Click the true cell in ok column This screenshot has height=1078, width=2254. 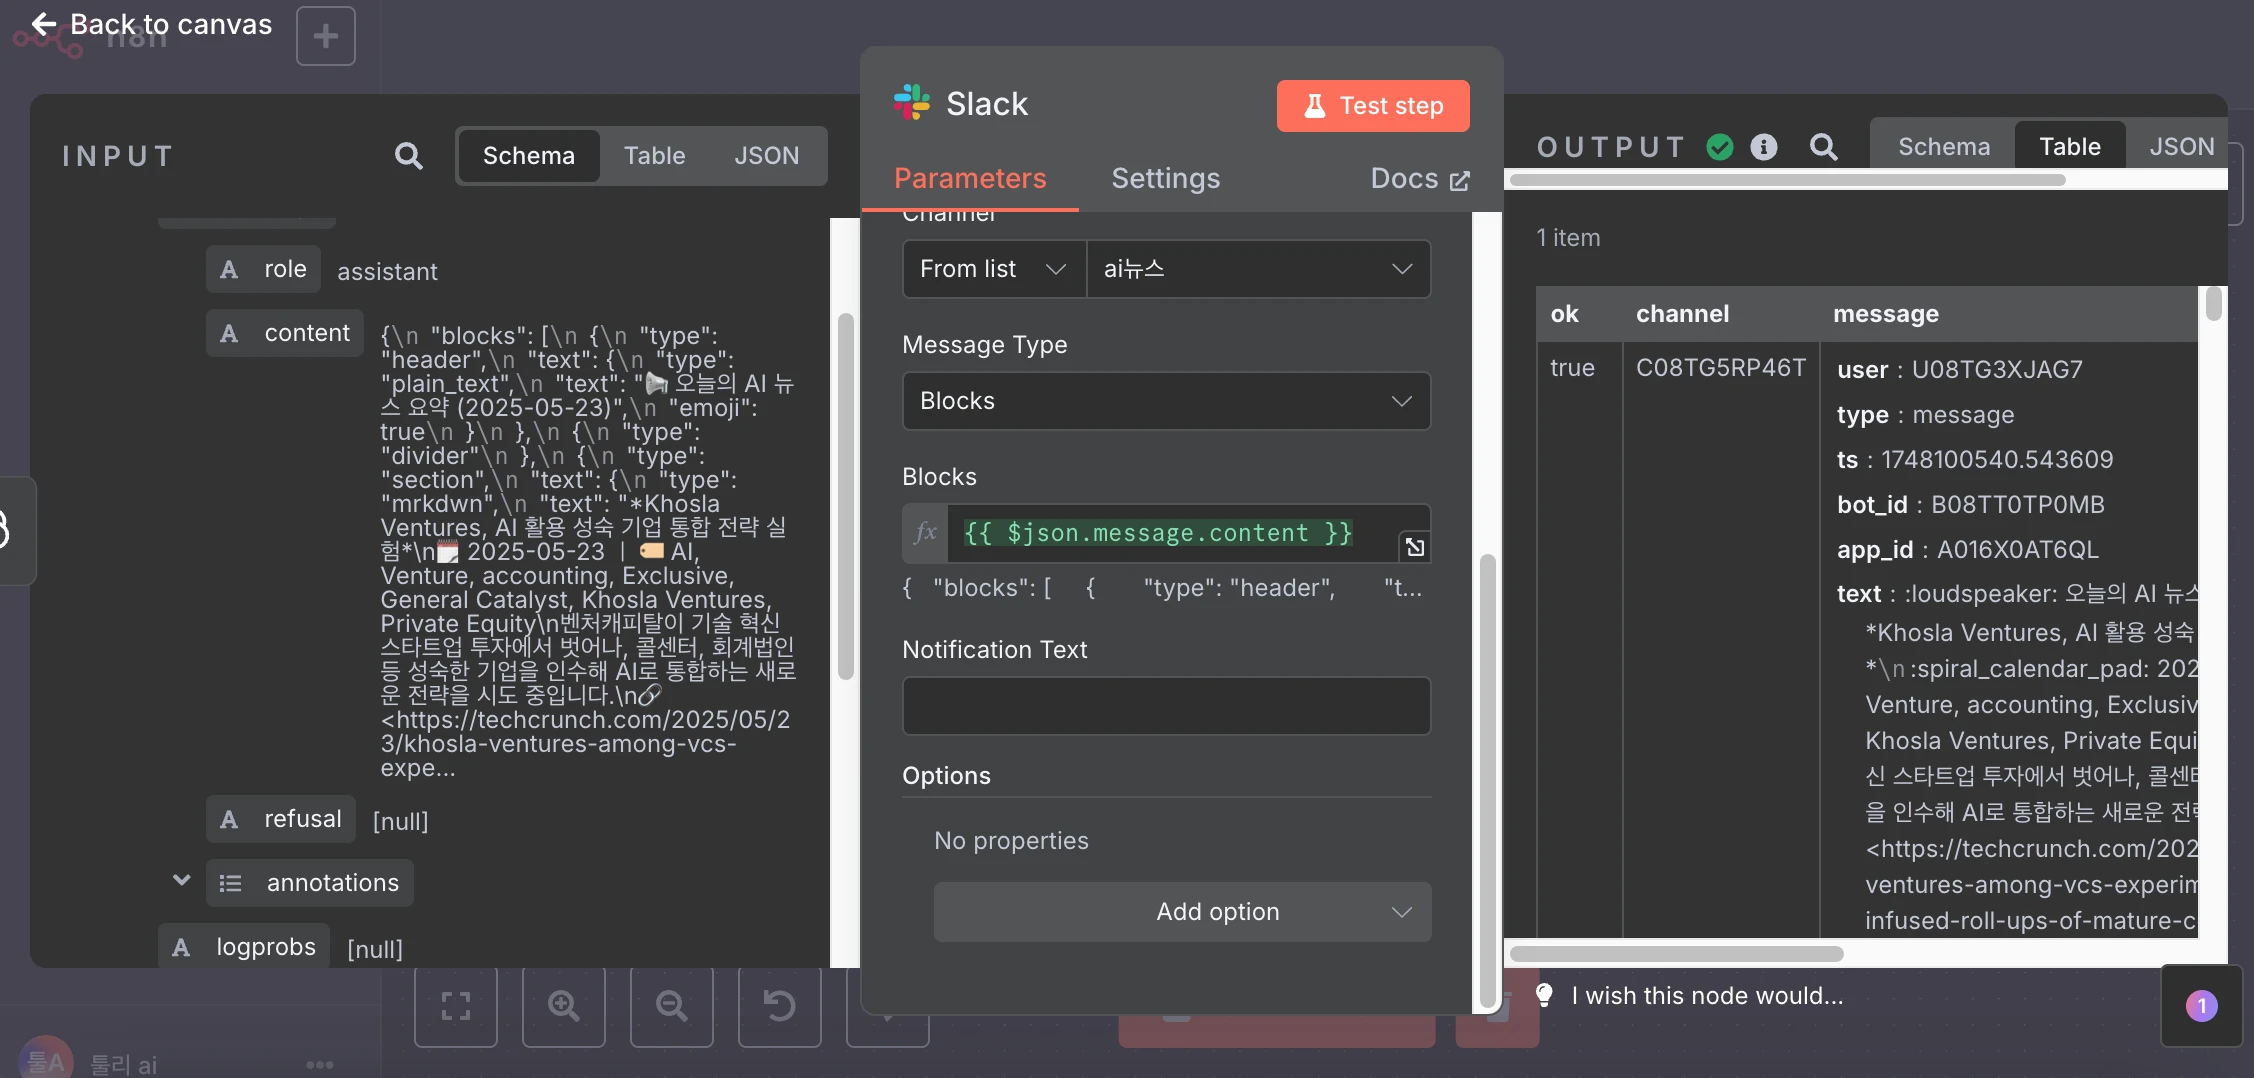coord(1572,368)
